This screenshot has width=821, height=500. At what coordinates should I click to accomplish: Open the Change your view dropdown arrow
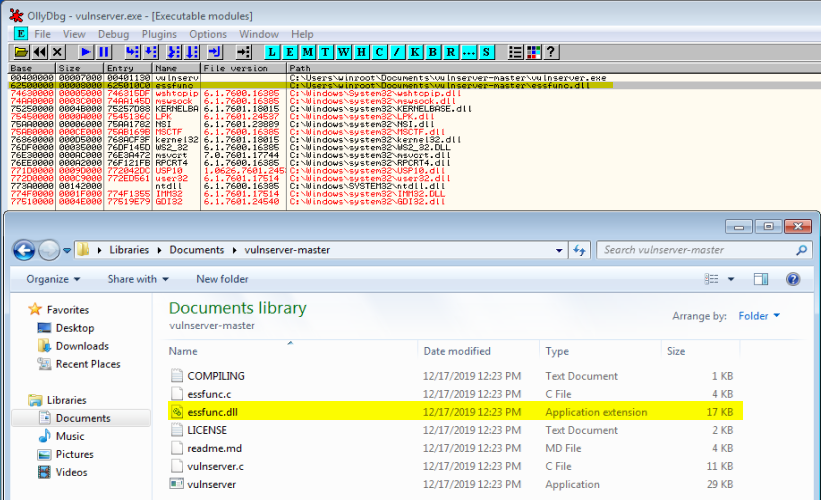[731, 279]
